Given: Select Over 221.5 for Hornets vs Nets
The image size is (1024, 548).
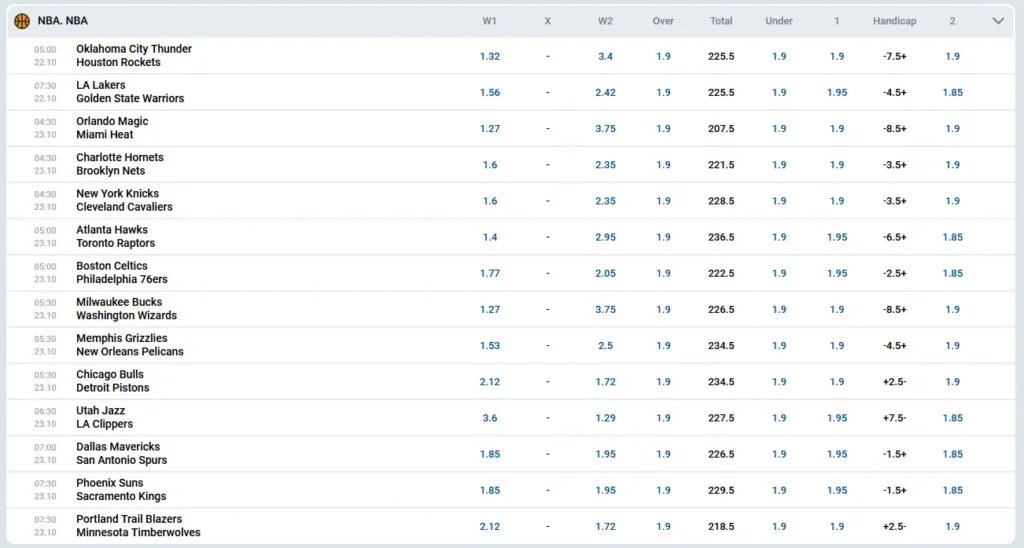Looking at the screenshot, I should point(663,165).
